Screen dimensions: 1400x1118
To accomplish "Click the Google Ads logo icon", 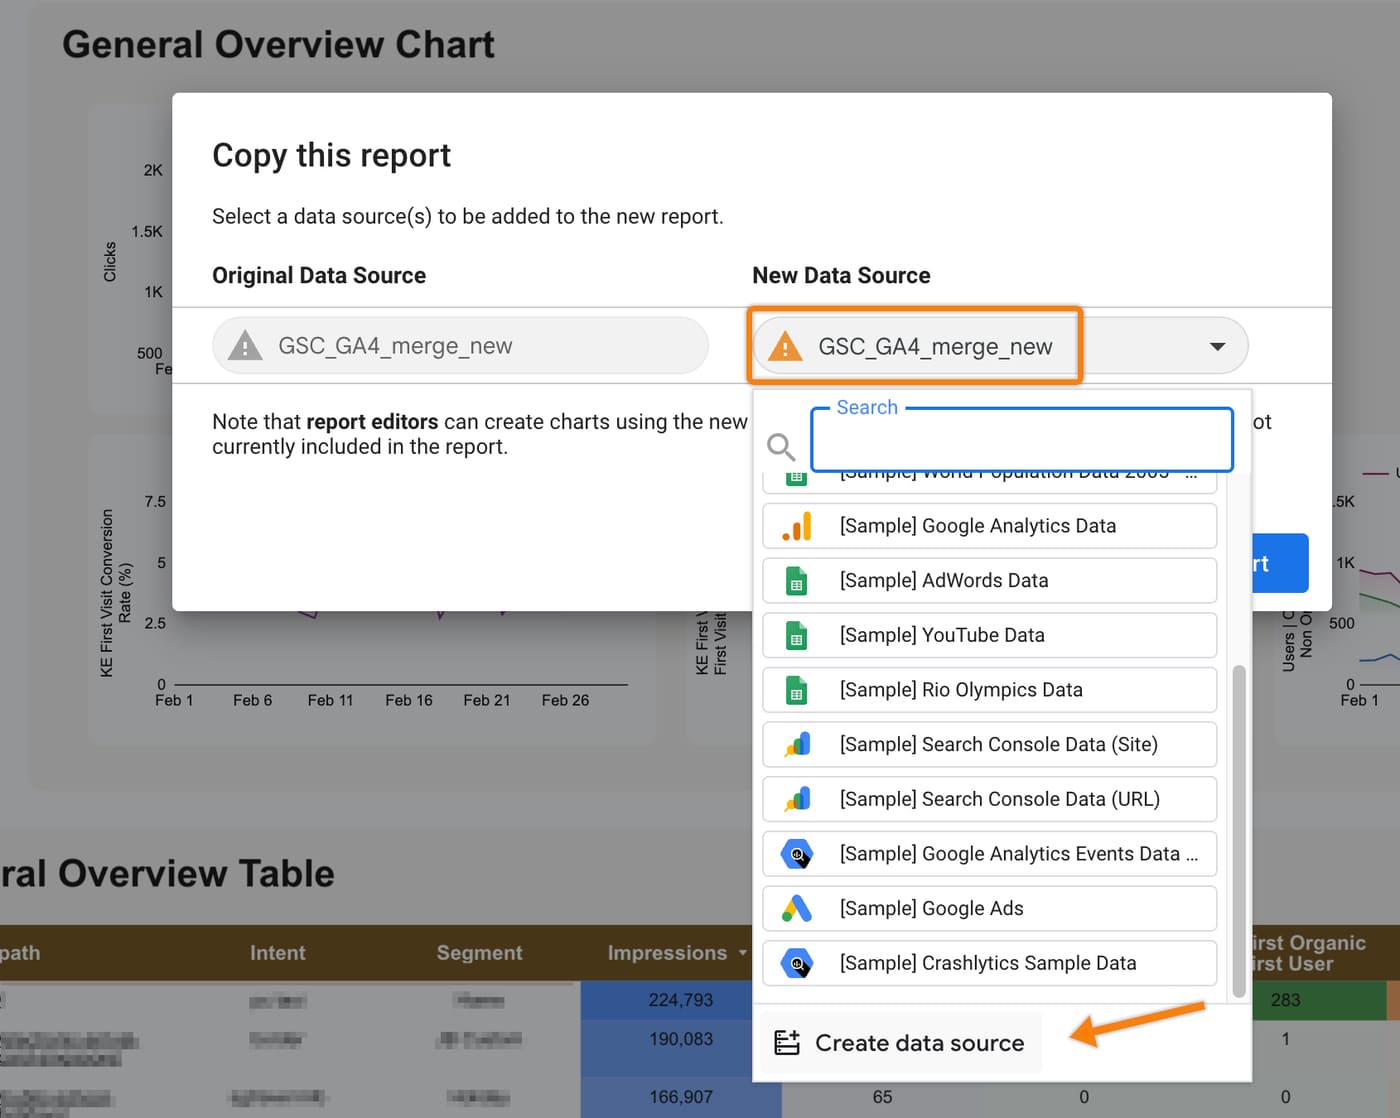I will click(x=797, y=908).
